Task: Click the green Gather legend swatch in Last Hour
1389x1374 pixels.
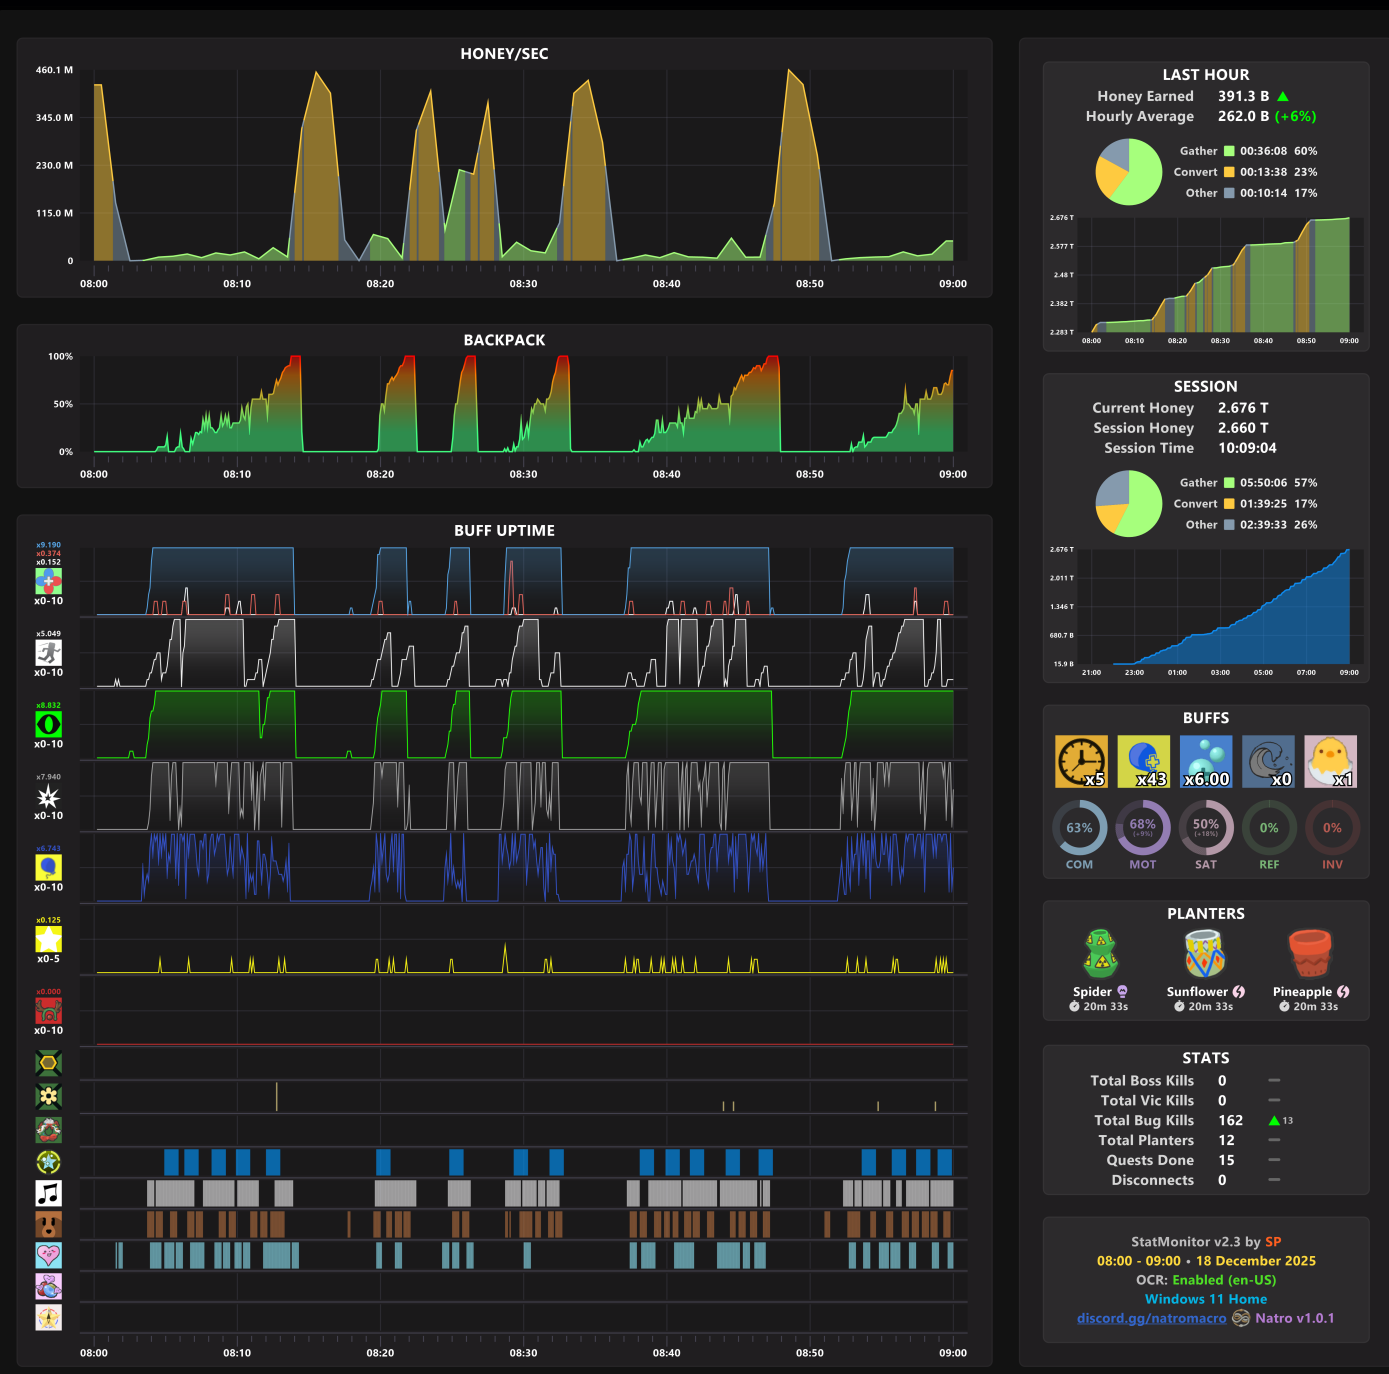Action: point(1229,151)
